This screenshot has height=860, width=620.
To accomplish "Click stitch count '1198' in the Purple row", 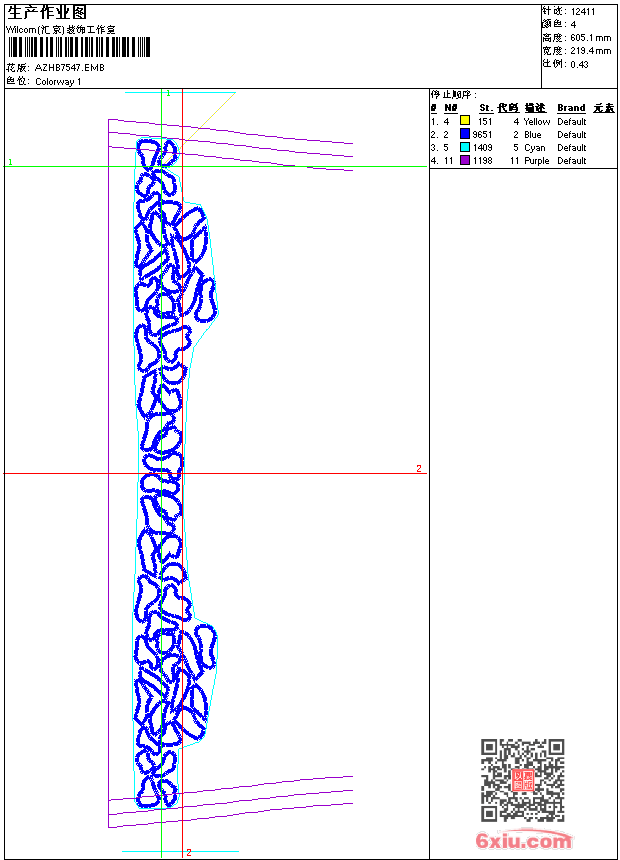I will pos(482,161).
